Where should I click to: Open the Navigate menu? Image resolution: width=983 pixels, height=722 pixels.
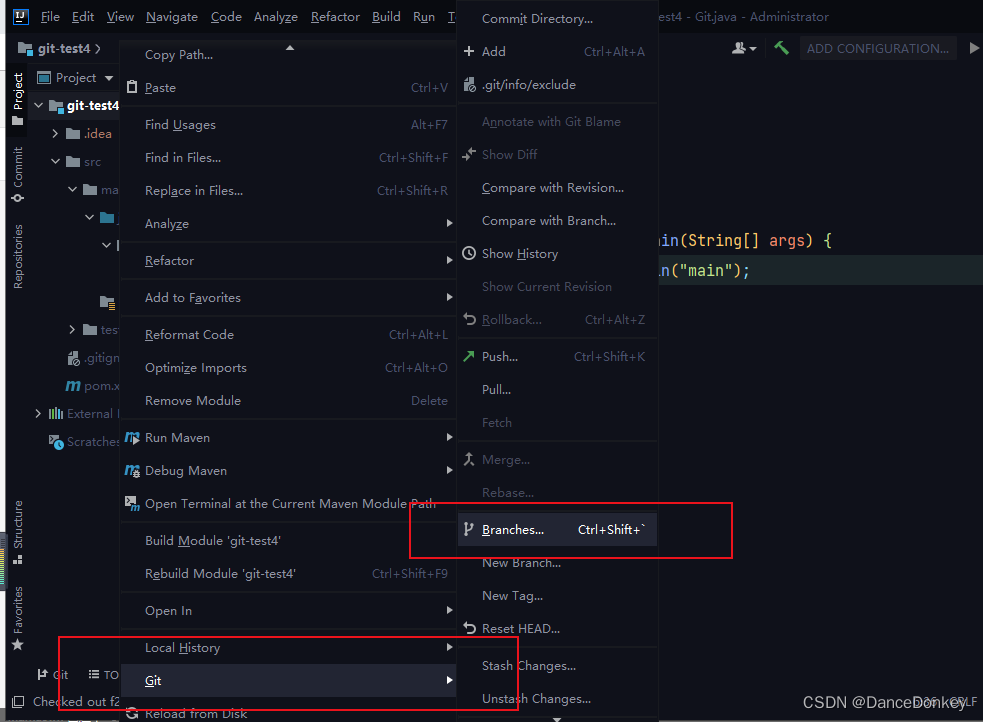tap(172, 17)
